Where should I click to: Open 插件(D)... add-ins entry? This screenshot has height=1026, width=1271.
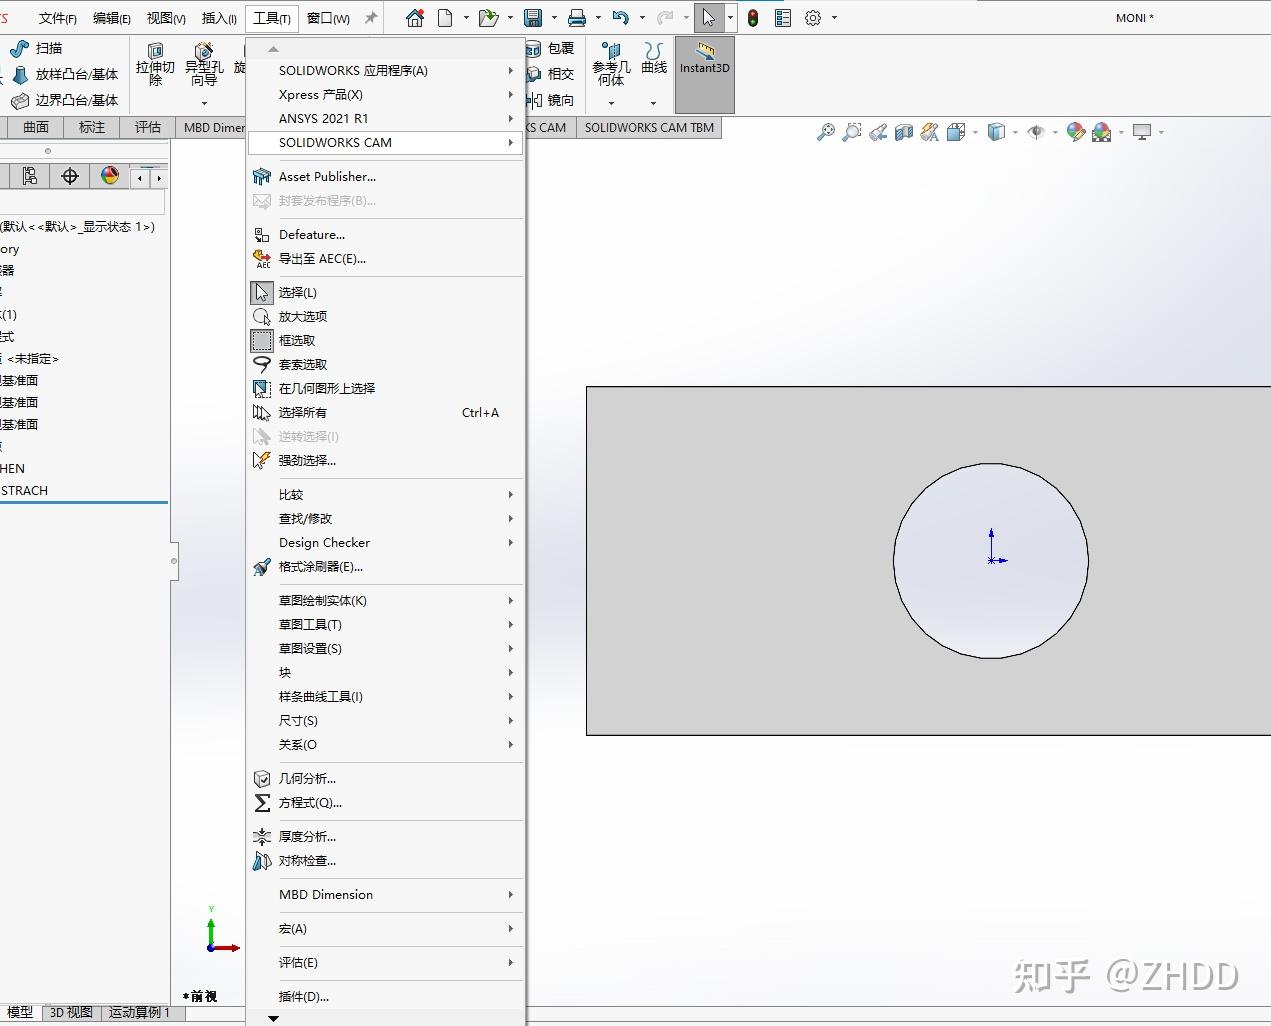pyautogui.click(x=385, y=997)
